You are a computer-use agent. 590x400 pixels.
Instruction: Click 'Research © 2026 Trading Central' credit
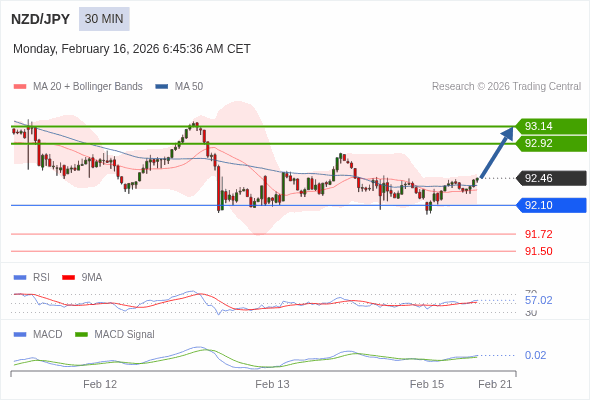(506, 87)
